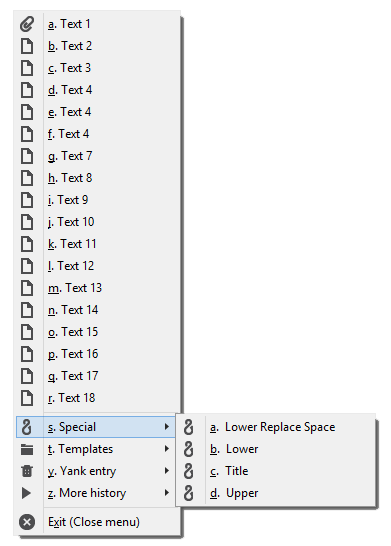This screenshot has width=391, height=546.
Task: Click the X icon beside Exit
Action: 27,522
